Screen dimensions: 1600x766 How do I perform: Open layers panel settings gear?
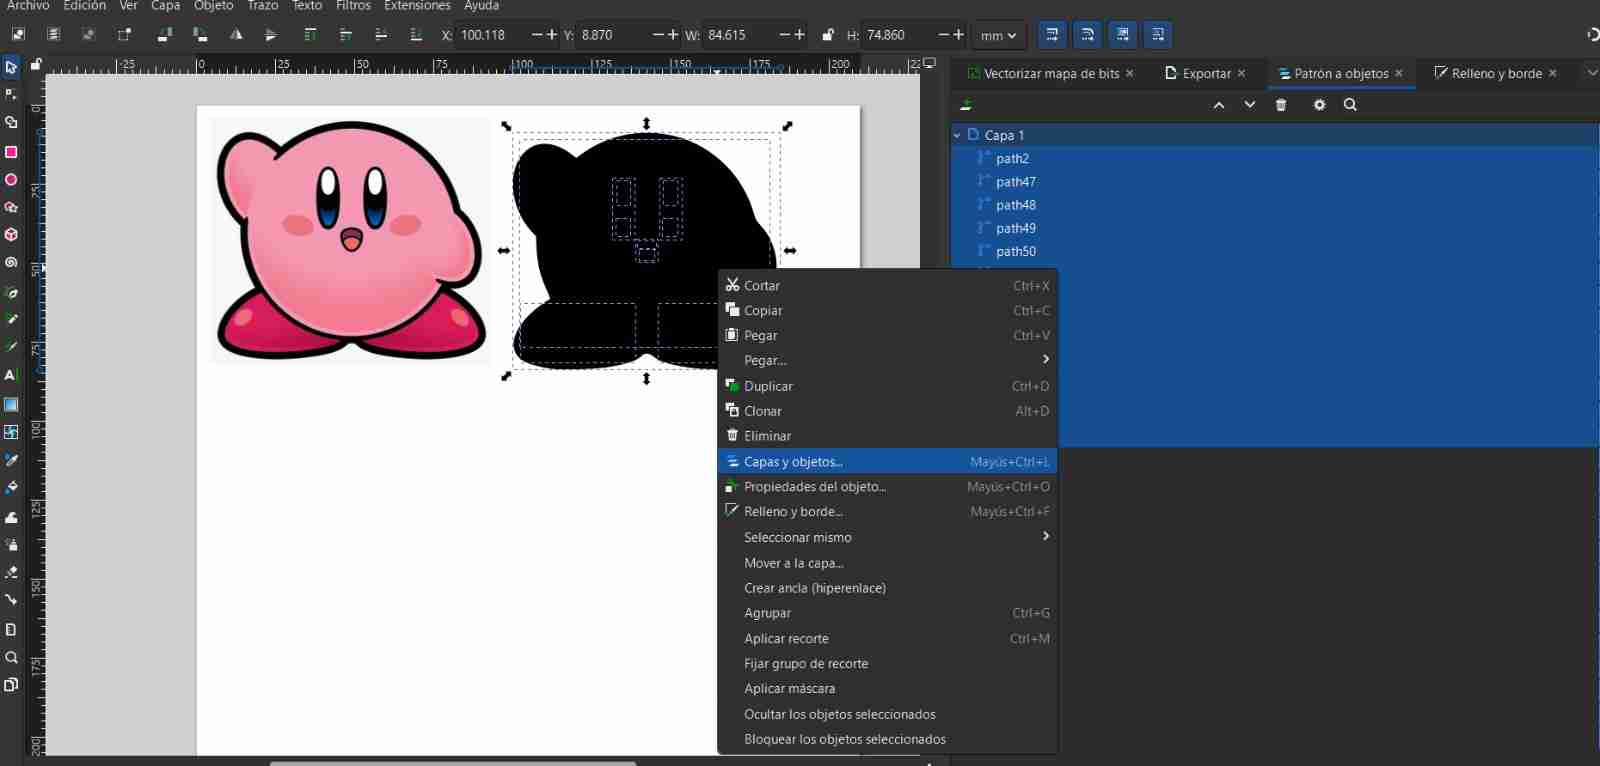[x=1319, y=105]
